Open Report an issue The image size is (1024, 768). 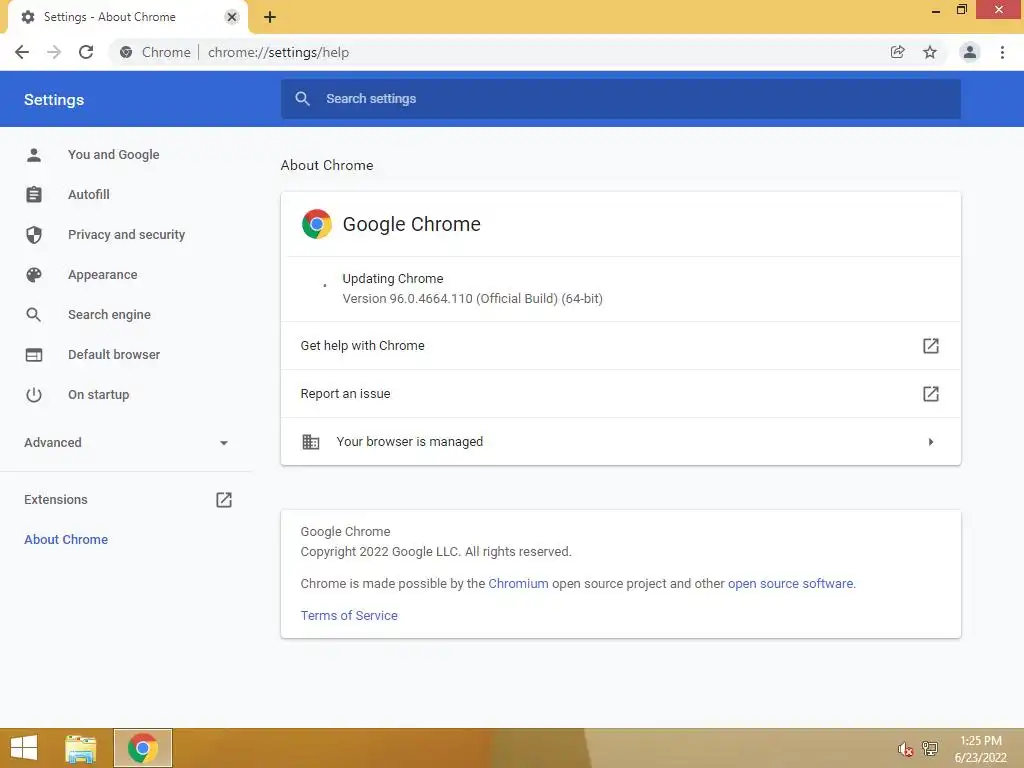[620, 394]
